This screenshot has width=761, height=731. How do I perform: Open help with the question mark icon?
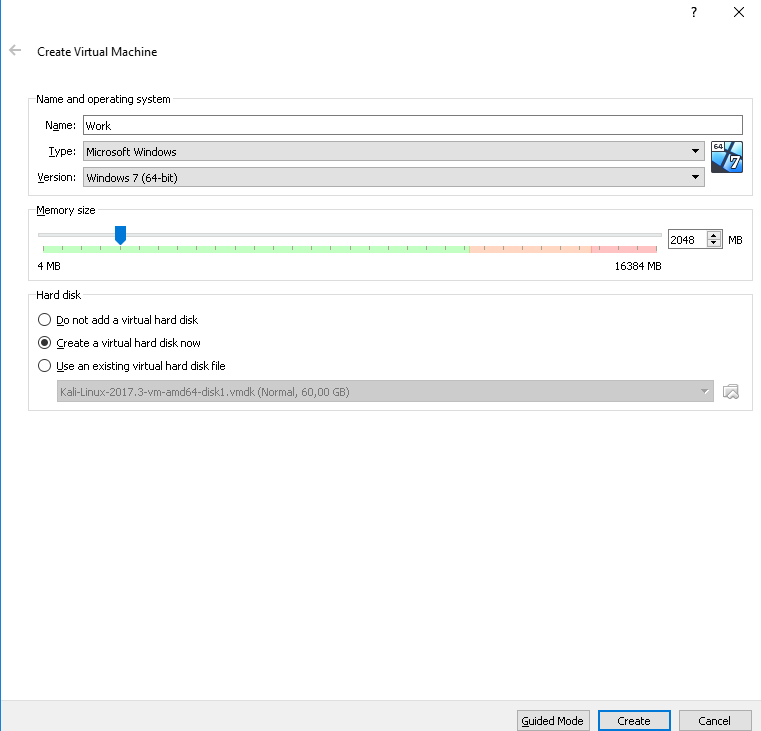pyautogui.click(x=694, y=12)
